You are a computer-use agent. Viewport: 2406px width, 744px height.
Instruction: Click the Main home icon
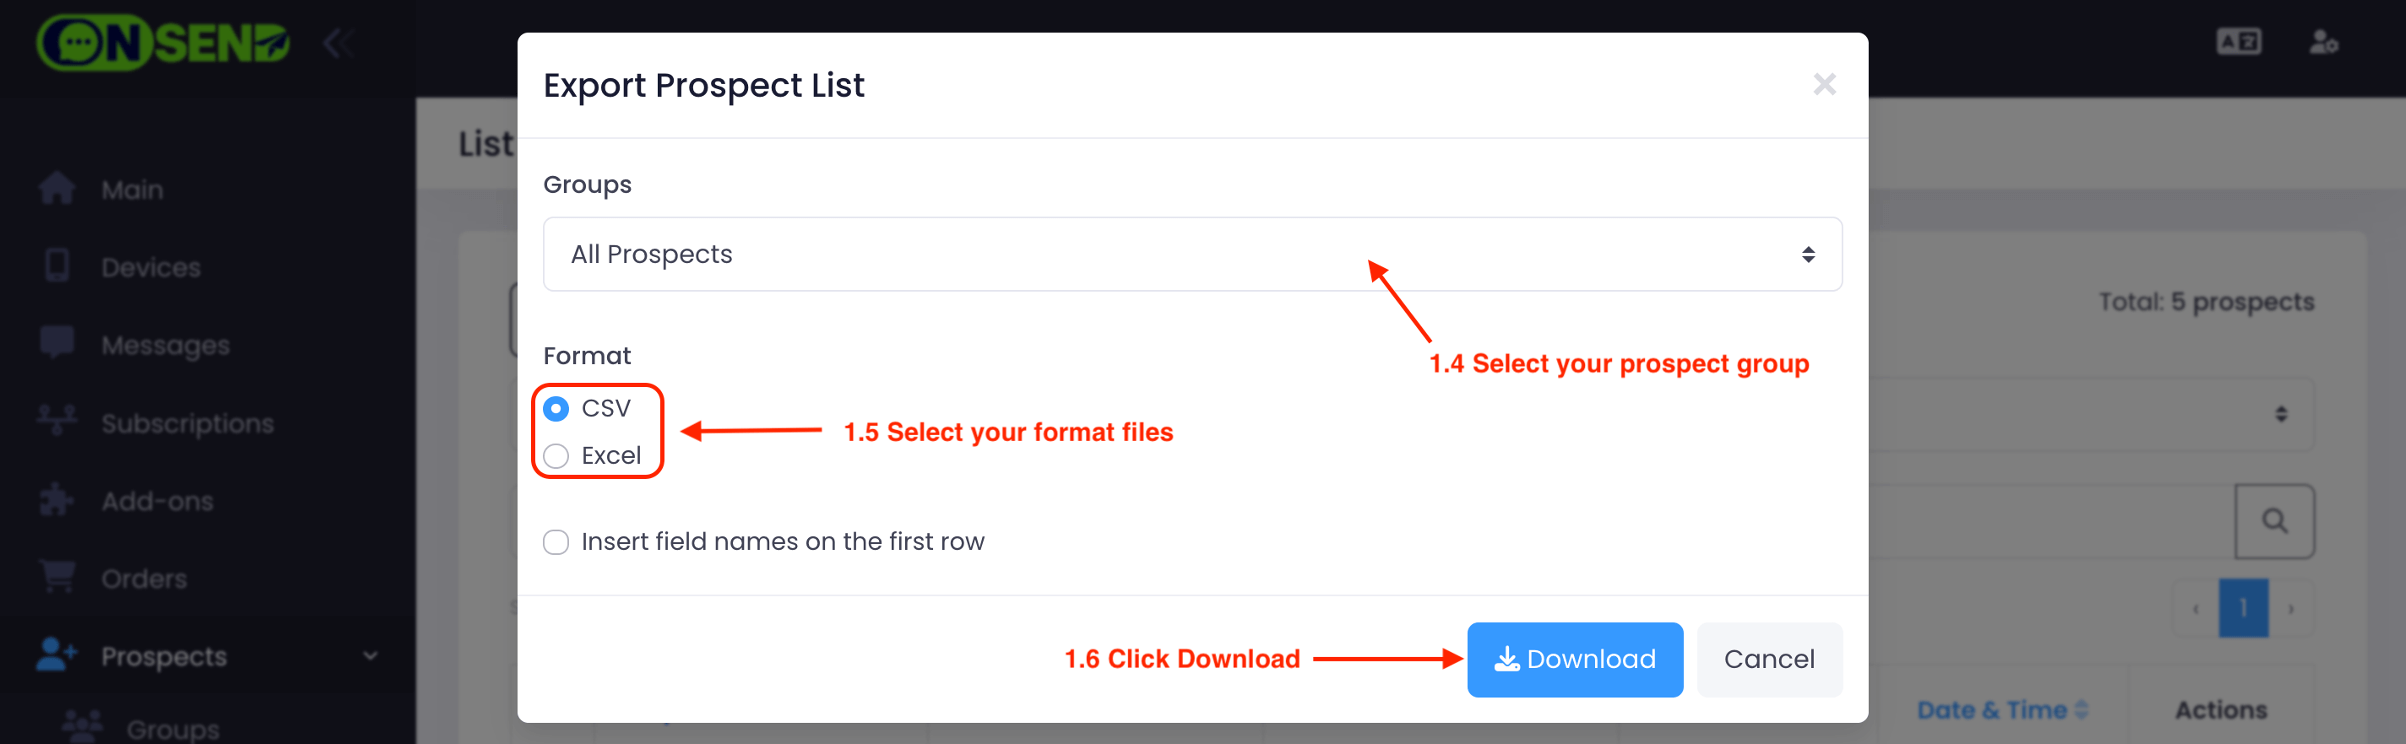57,189
